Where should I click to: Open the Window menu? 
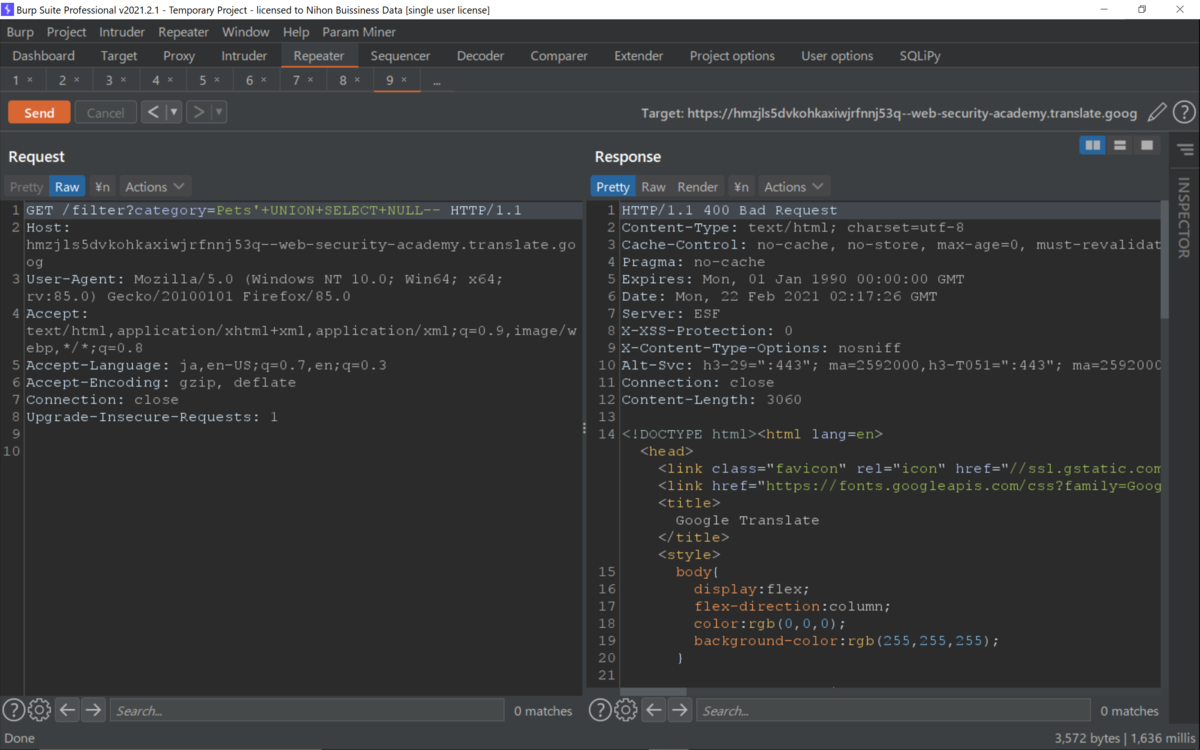pyautogui.click(x=246, y=32)
